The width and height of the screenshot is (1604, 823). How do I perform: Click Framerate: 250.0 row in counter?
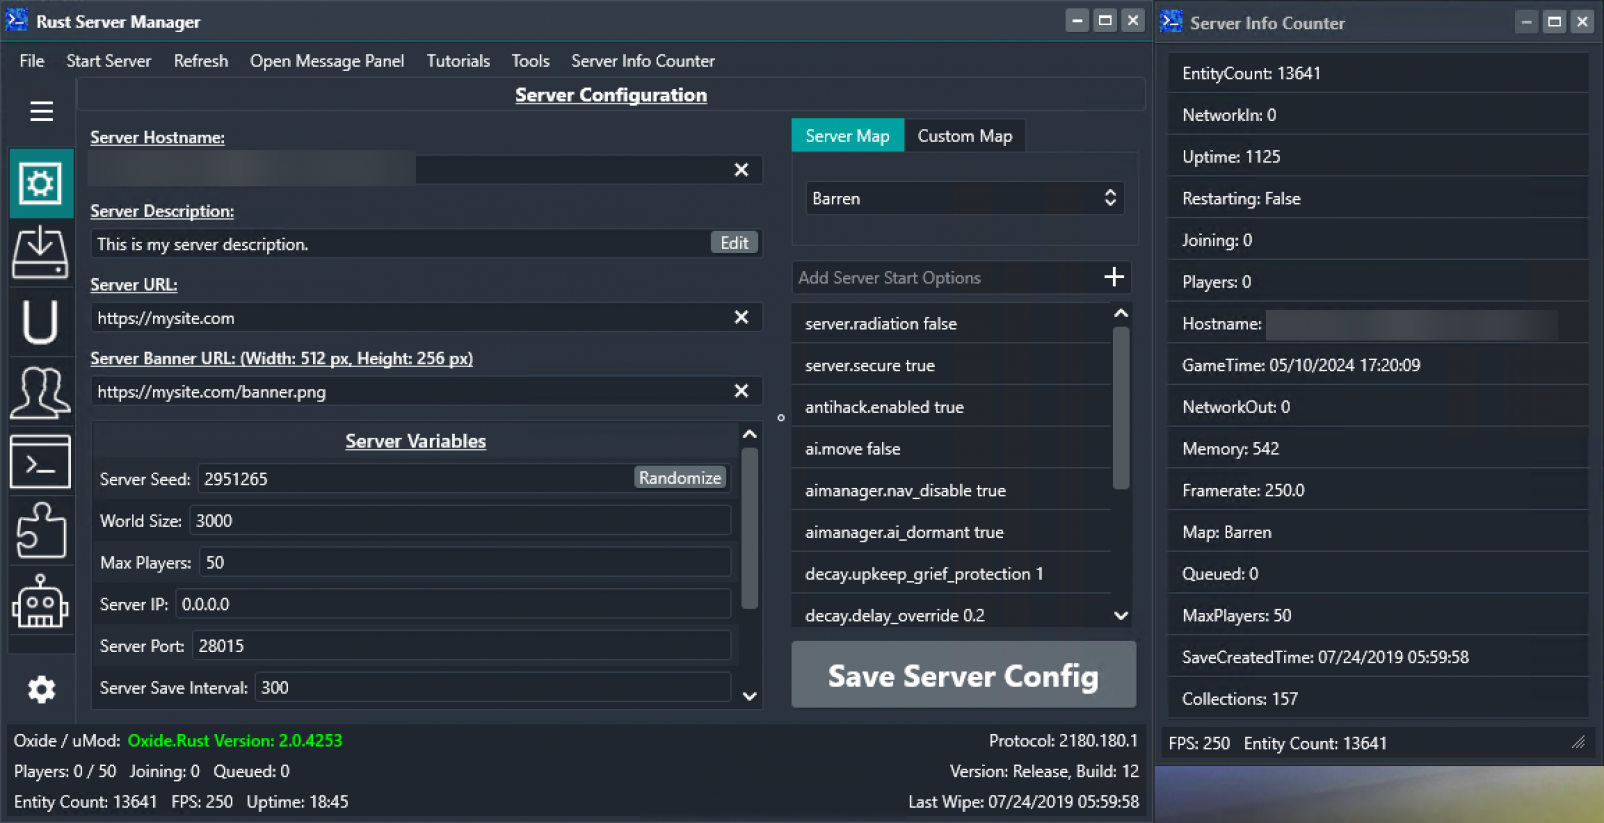(x=1378, y=491)
